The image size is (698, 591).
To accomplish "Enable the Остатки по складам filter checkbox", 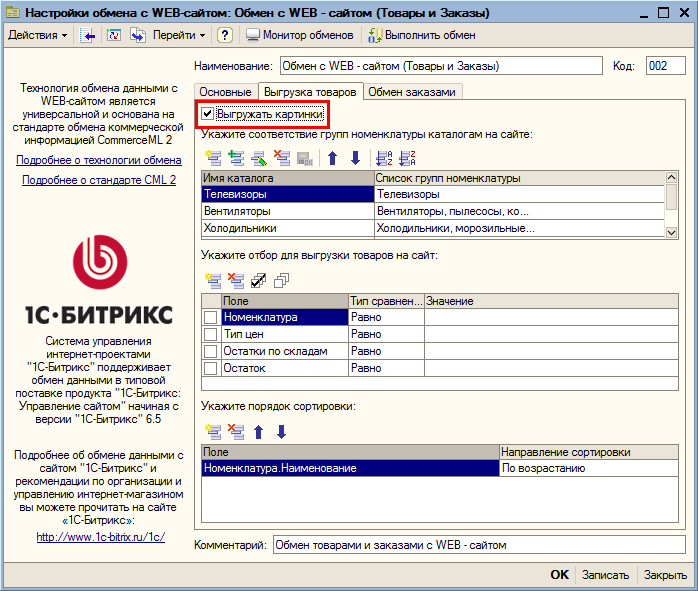I will (211, 351).
